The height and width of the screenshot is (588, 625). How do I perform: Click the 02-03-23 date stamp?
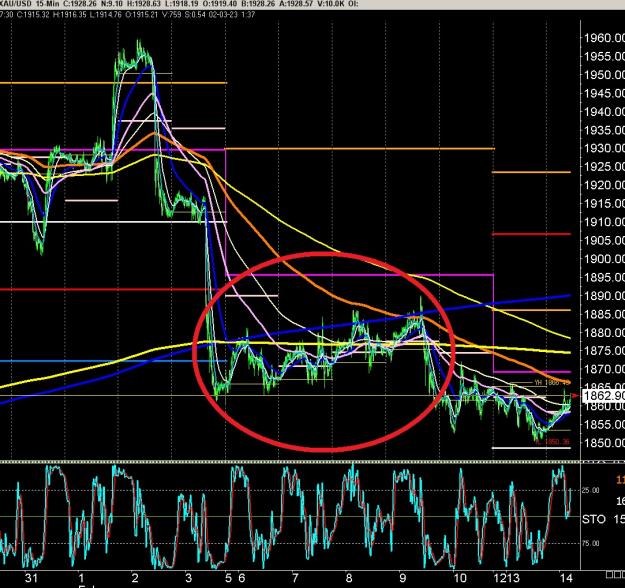224,15
